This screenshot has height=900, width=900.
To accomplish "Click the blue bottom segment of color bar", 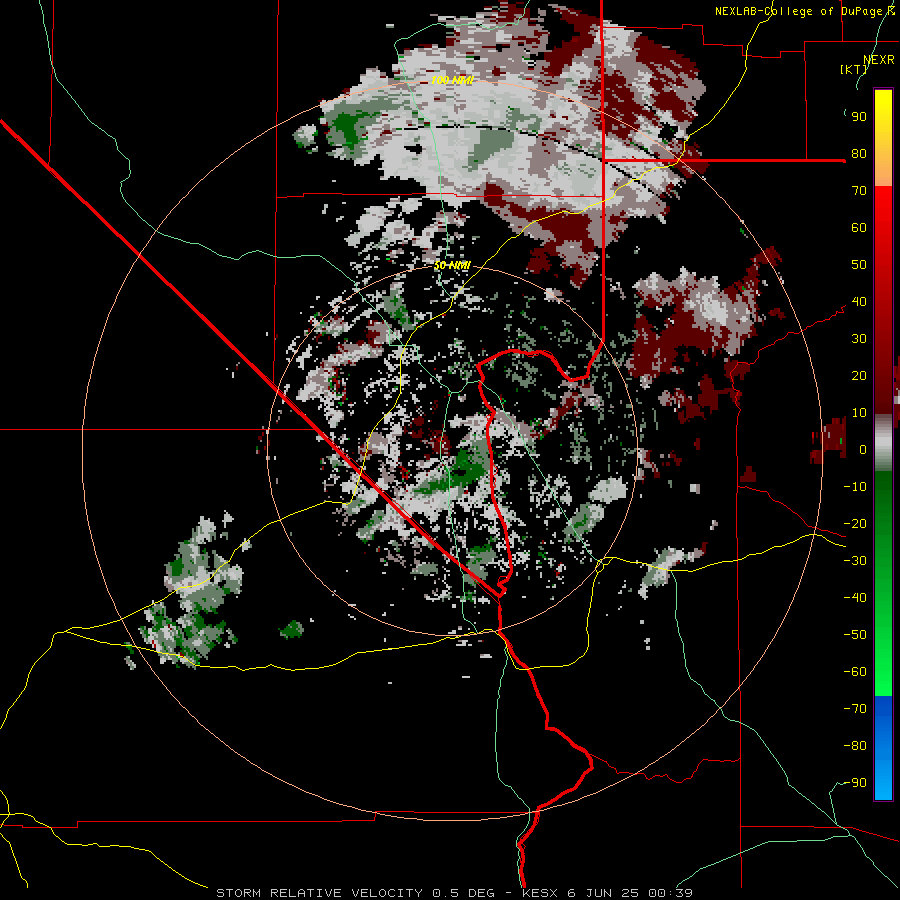I will (883, 747).
